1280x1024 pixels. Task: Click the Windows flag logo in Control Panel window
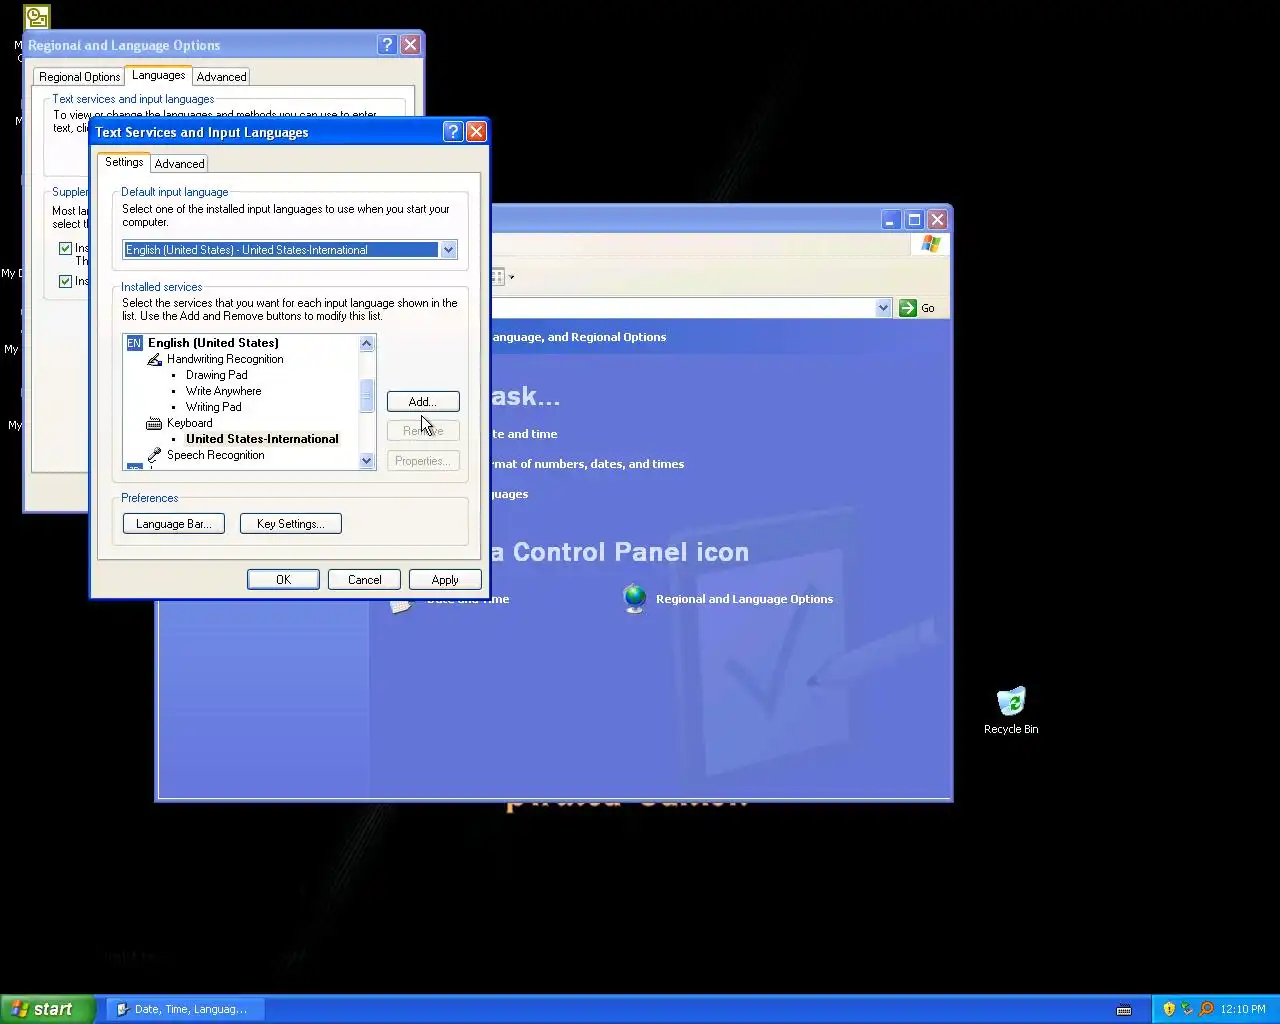[x=931, y=244]
